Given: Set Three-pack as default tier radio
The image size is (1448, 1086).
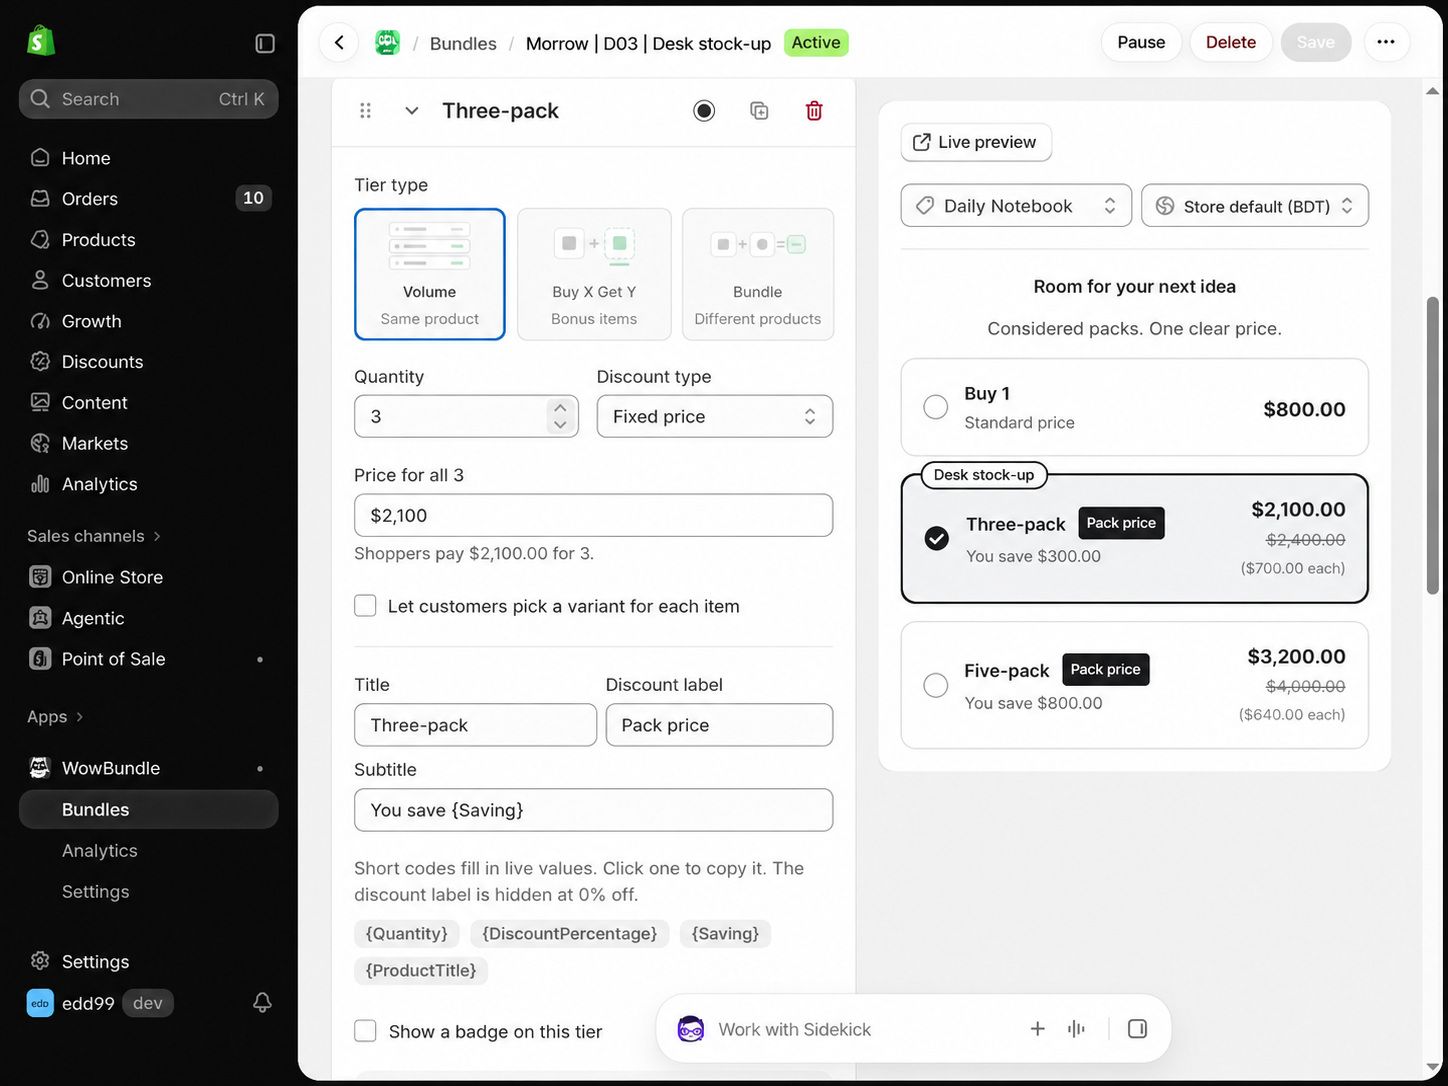Looking at the screenshot, I should pos(704,111).
